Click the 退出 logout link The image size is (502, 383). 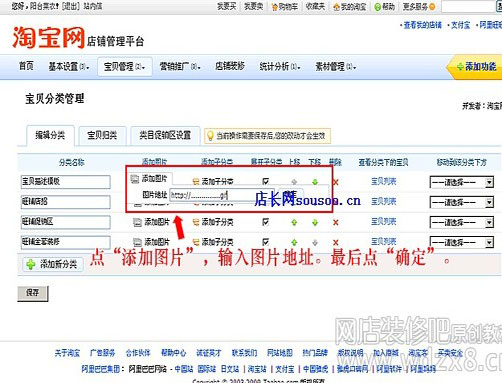pos(70,6)
